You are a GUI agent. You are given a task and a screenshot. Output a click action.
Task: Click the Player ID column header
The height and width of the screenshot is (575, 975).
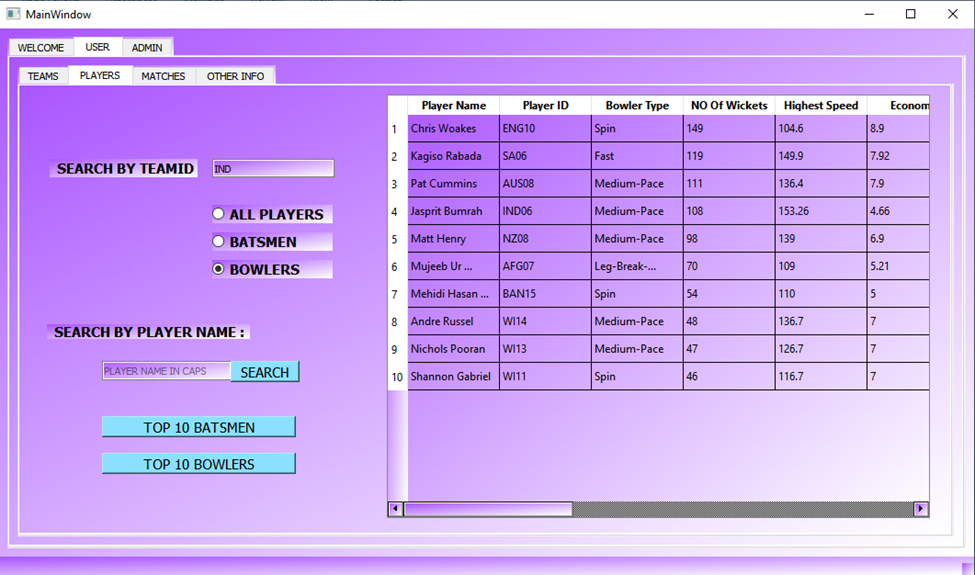(545, 105)
